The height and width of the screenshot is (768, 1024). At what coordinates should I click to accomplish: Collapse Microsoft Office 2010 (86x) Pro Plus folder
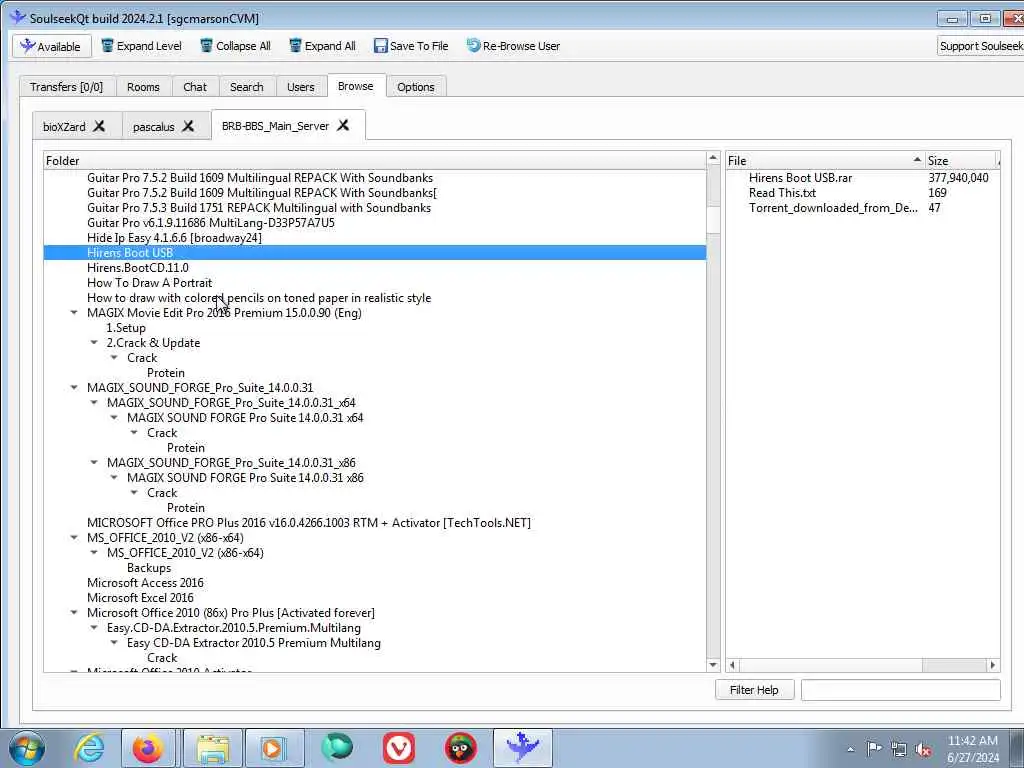[x=74, y=613]
